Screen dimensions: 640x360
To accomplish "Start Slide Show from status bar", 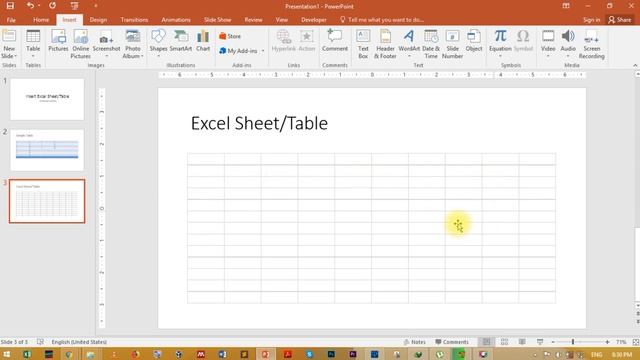I will [540, 342].
